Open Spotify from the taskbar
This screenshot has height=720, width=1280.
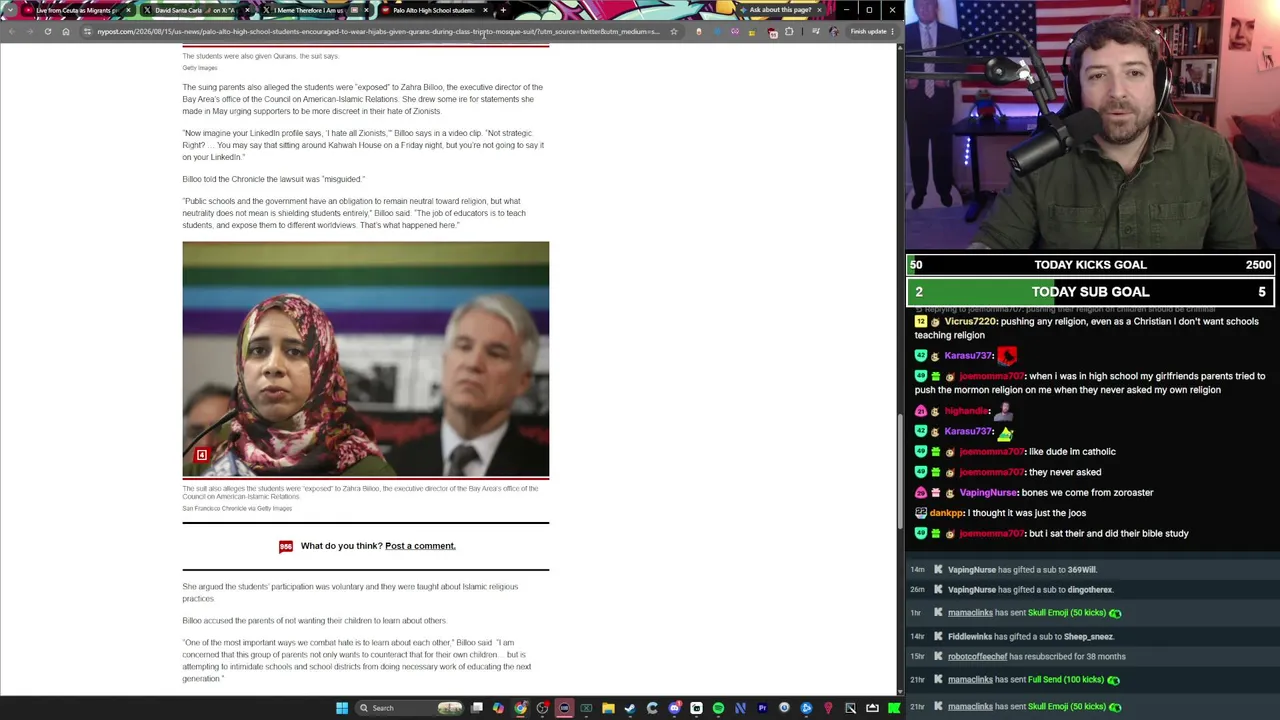pos(718,708)
